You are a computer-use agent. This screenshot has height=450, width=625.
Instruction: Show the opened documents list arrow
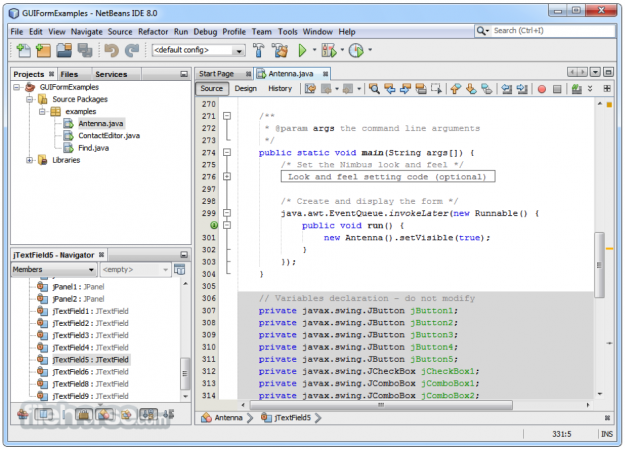pyautogui.click(x=595, y=73)
